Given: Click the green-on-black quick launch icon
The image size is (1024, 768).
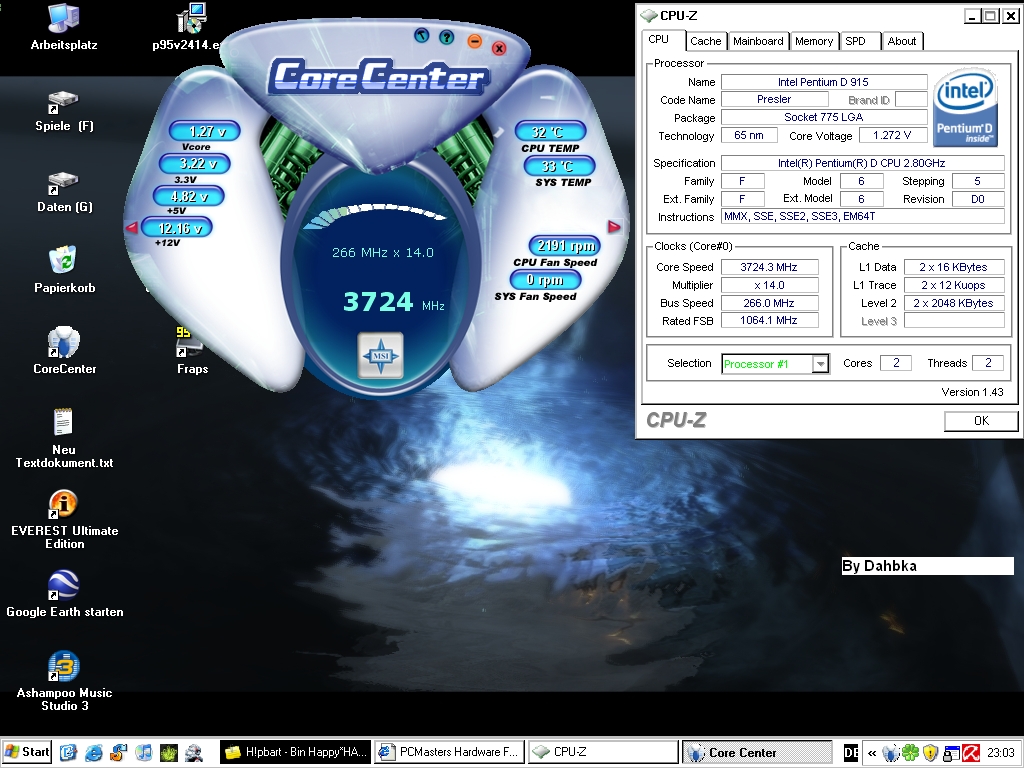Looking at the screenshot, I should coord(168,752).
